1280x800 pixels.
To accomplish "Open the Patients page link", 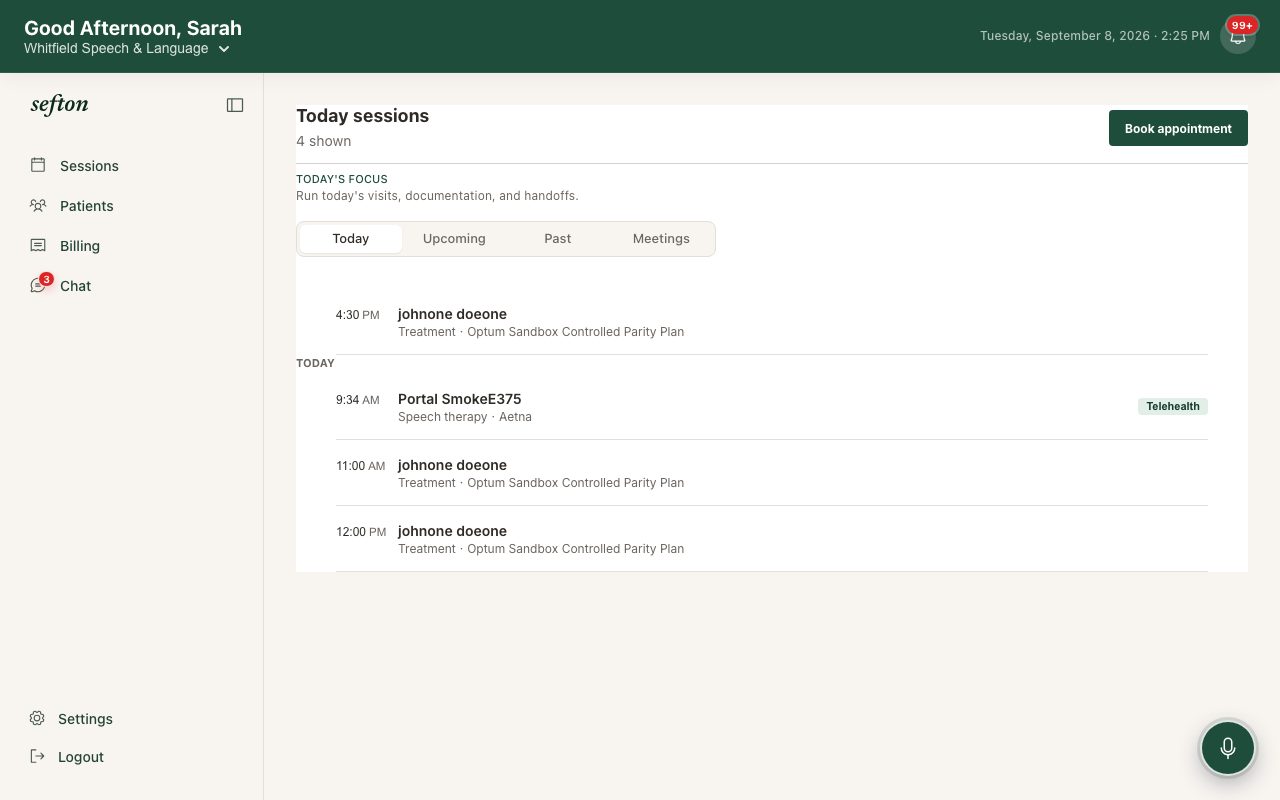I will 87,206.
